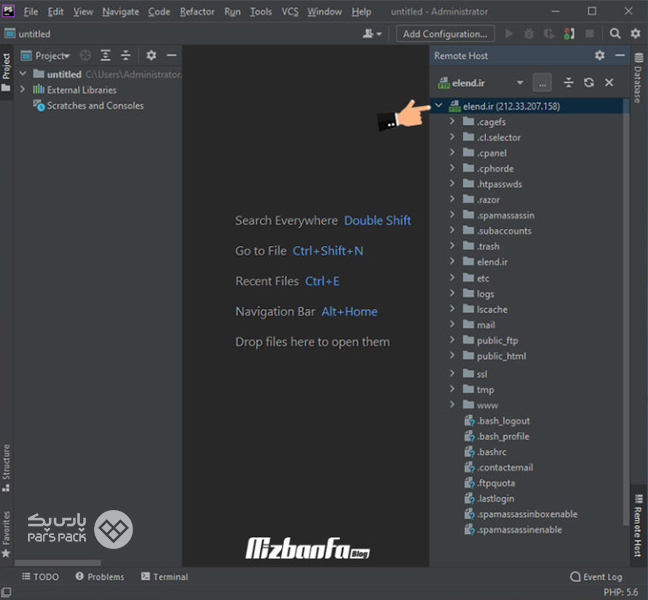The height and width of the screenshot is (600, 648).
Task: Expand the .cagefs folder
Action: coord(452,121)
